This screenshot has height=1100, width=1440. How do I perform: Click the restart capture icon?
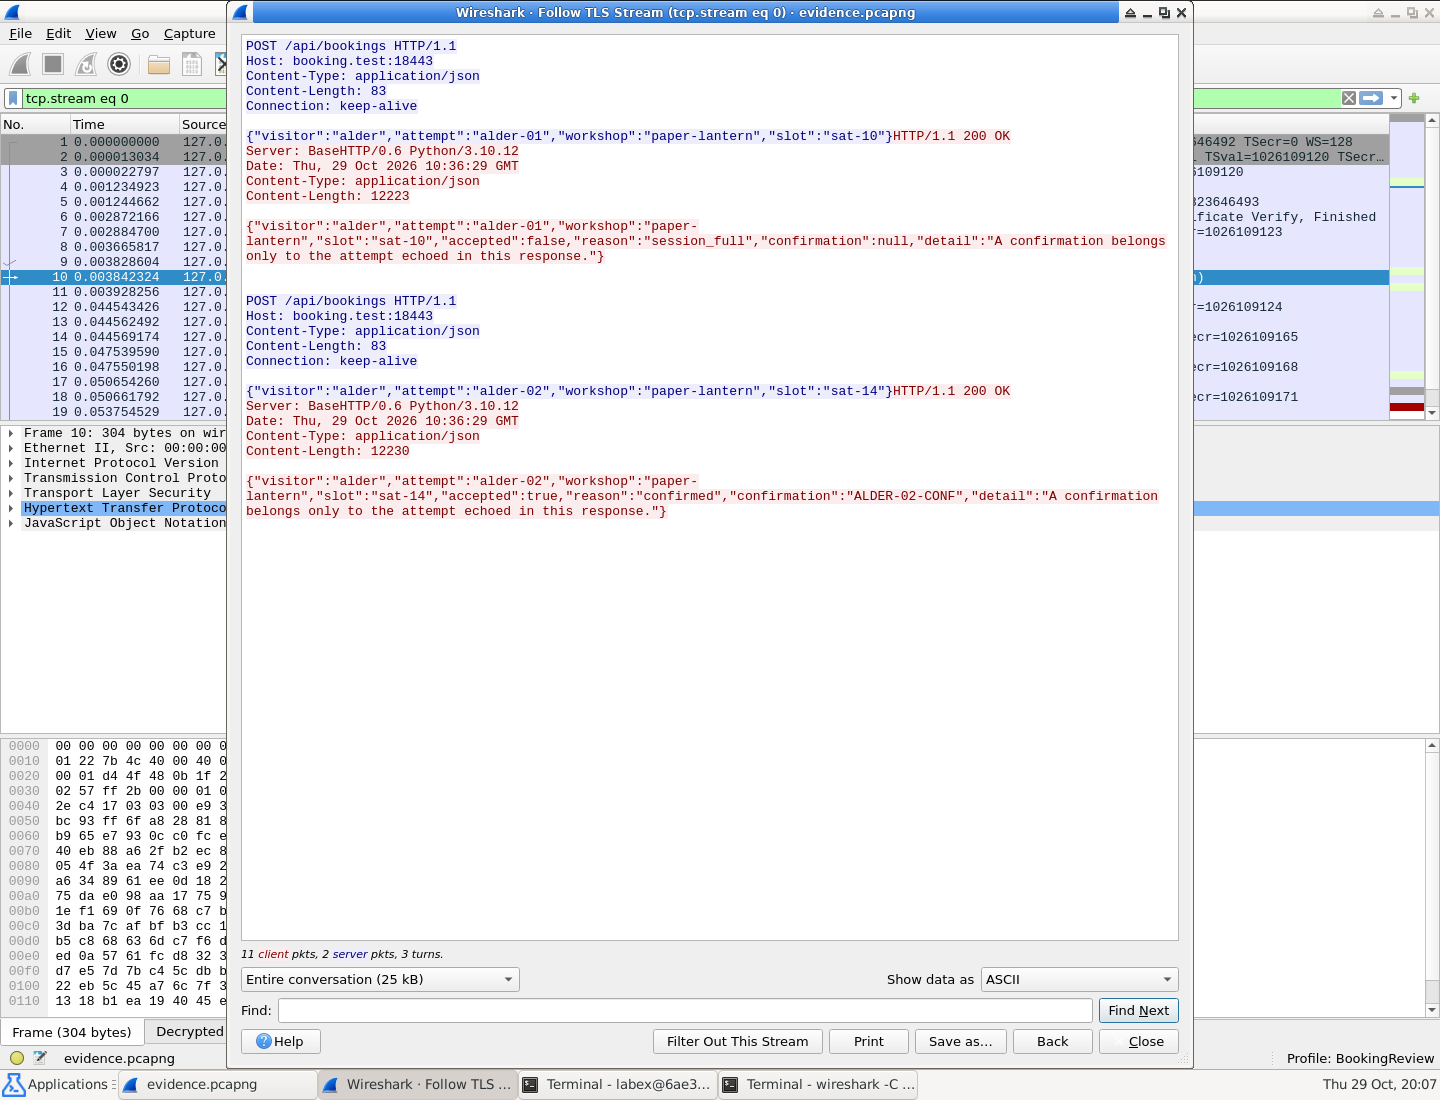click(x=86, y=65)
